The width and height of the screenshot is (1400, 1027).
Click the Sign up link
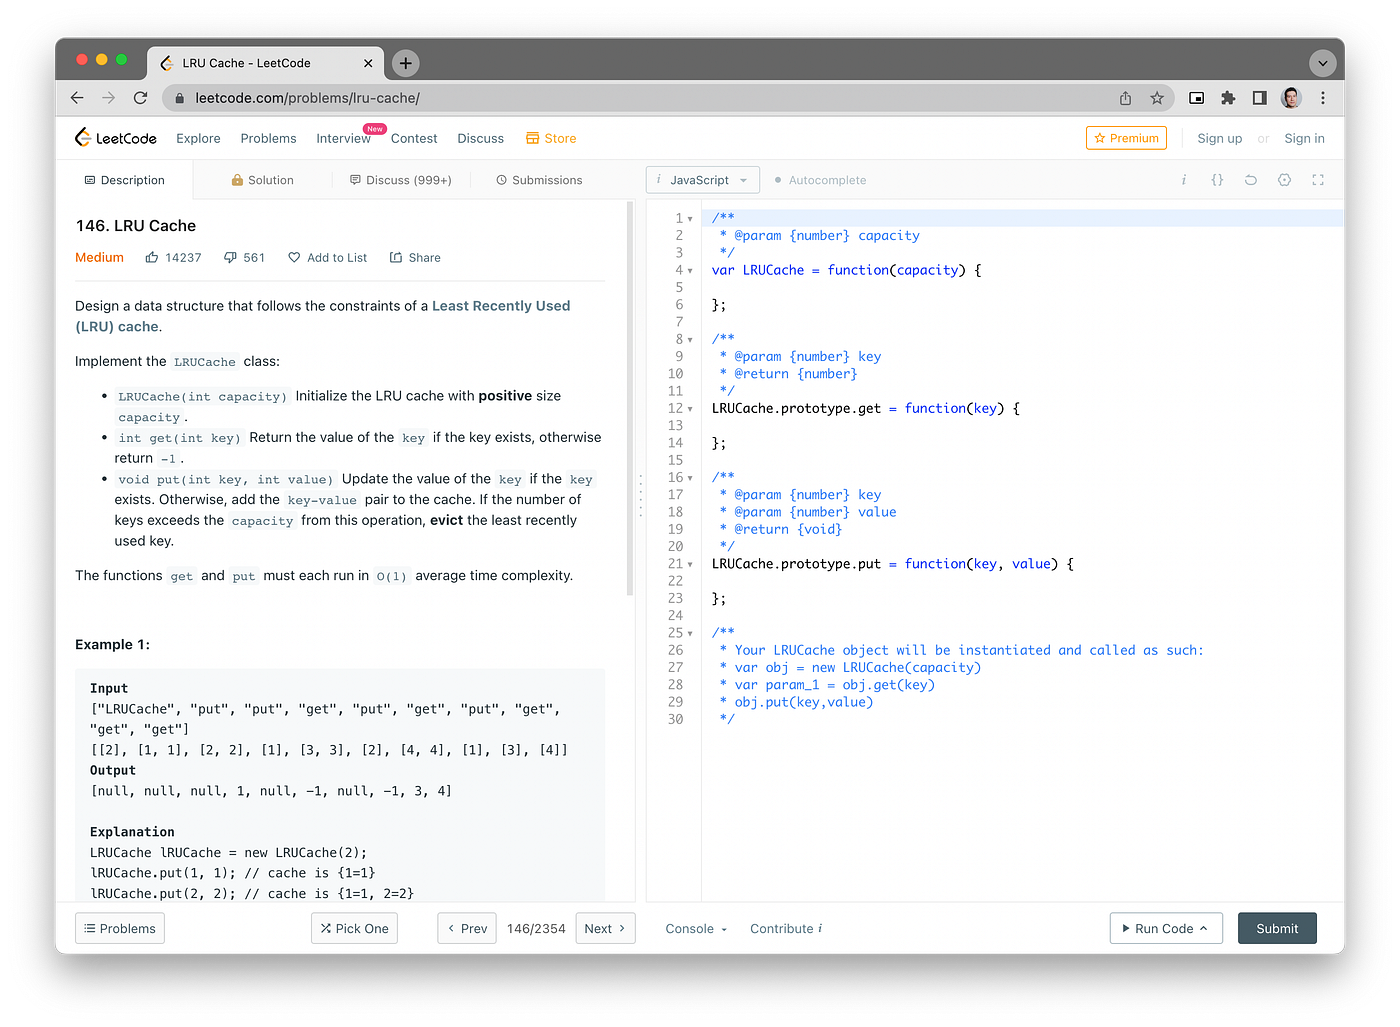pos(1219,138)
